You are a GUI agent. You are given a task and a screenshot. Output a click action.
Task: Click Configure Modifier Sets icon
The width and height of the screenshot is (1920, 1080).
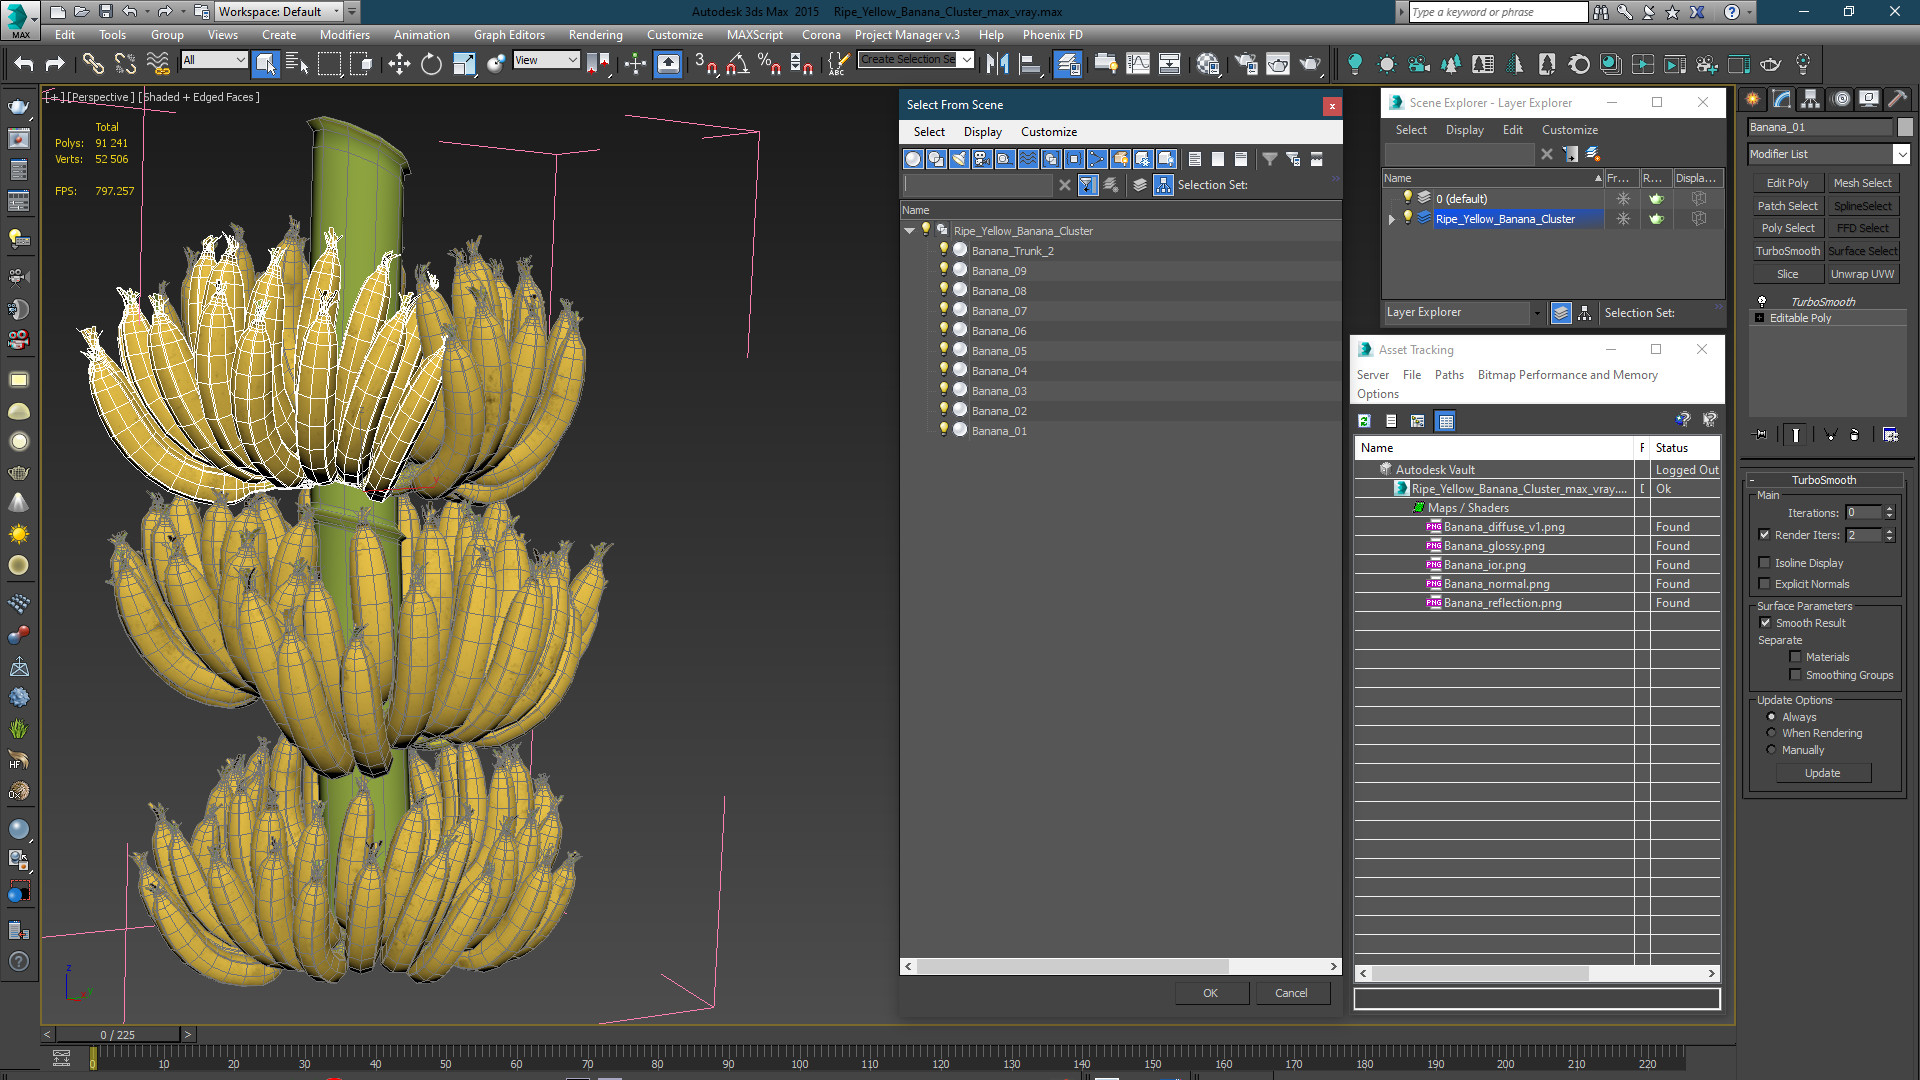click(x=1890, y=435)
